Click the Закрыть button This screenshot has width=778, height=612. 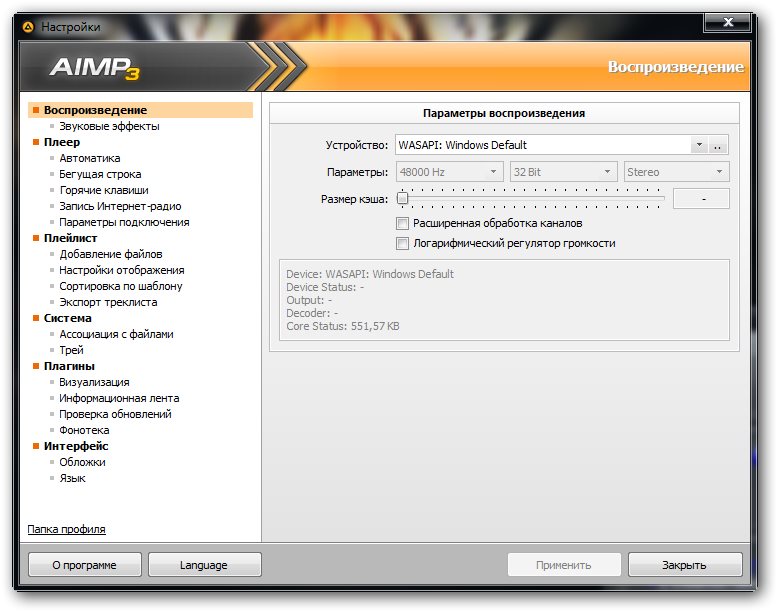[x=684, y=565]
